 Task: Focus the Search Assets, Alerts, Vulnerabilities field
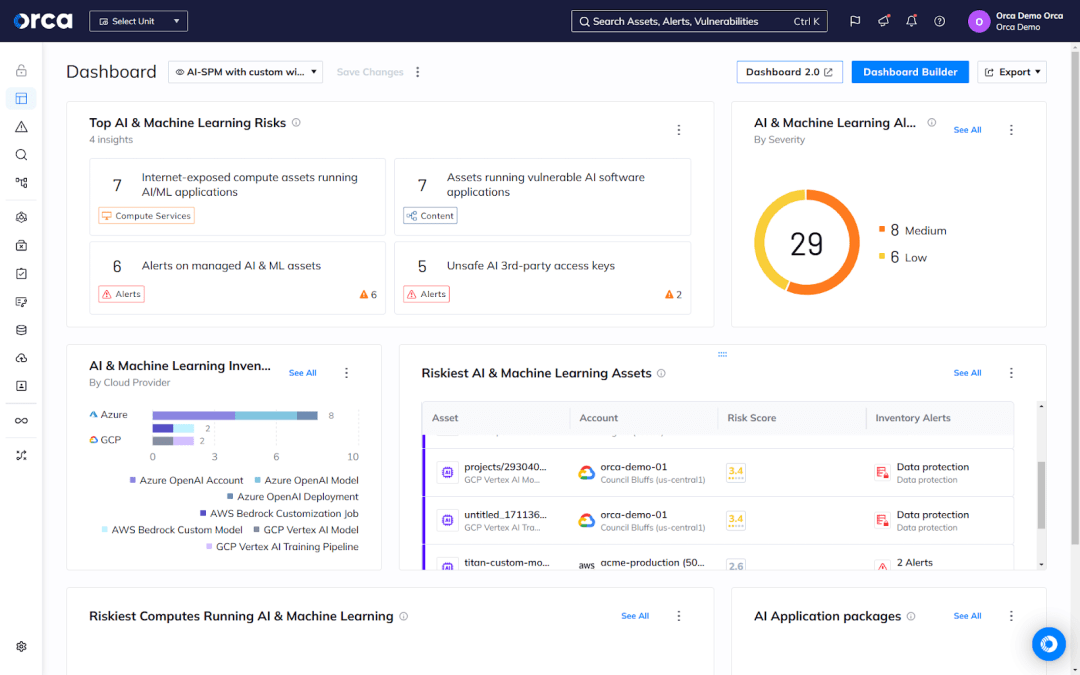[699, 21]
